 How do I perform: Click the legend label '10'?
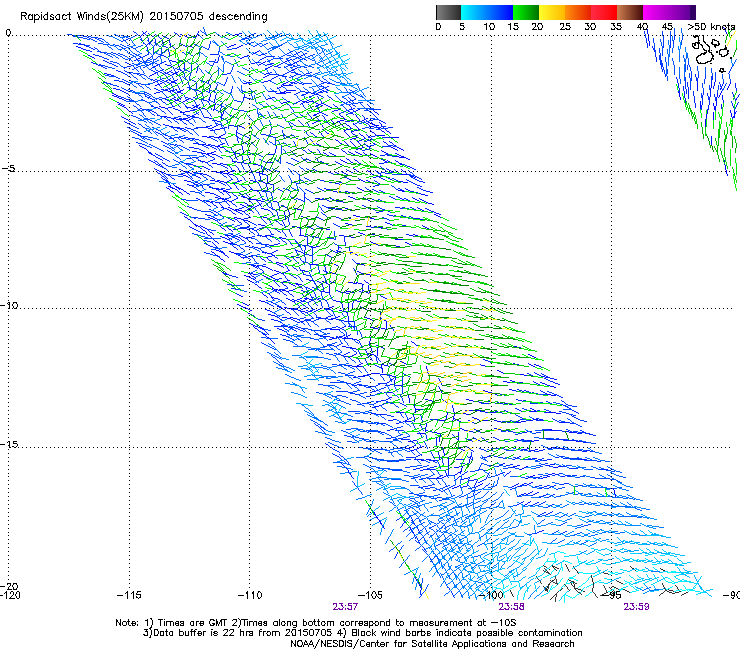coord(489,27)
